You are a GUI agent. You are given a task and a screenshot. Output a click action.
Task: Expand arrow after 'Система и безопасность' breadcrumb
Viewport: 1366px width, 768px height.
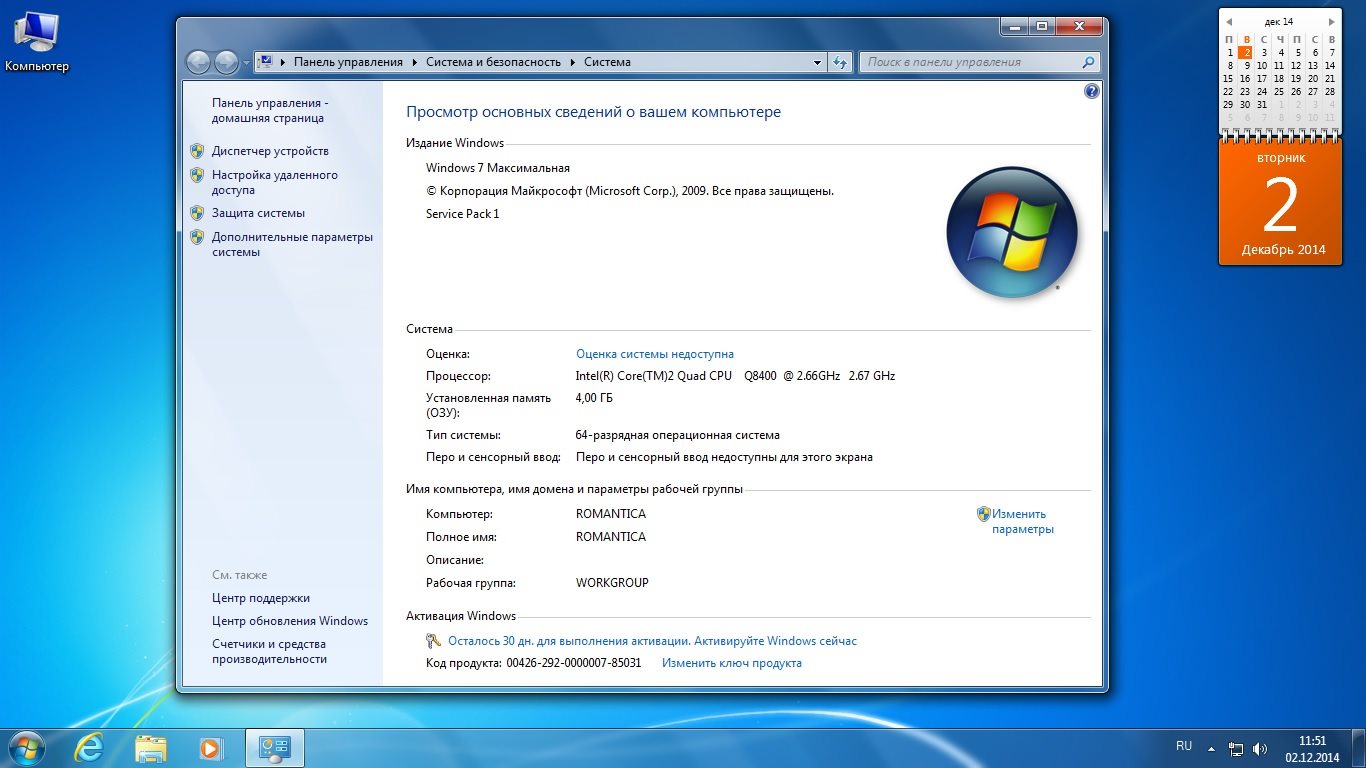pyautogui.click(x=573, y=62)
